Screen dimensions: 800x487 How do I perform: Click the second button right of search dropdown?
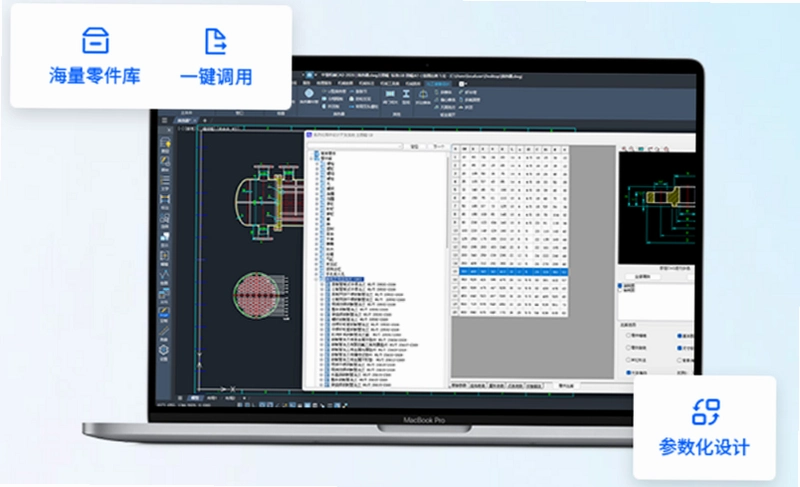(438, 146)
